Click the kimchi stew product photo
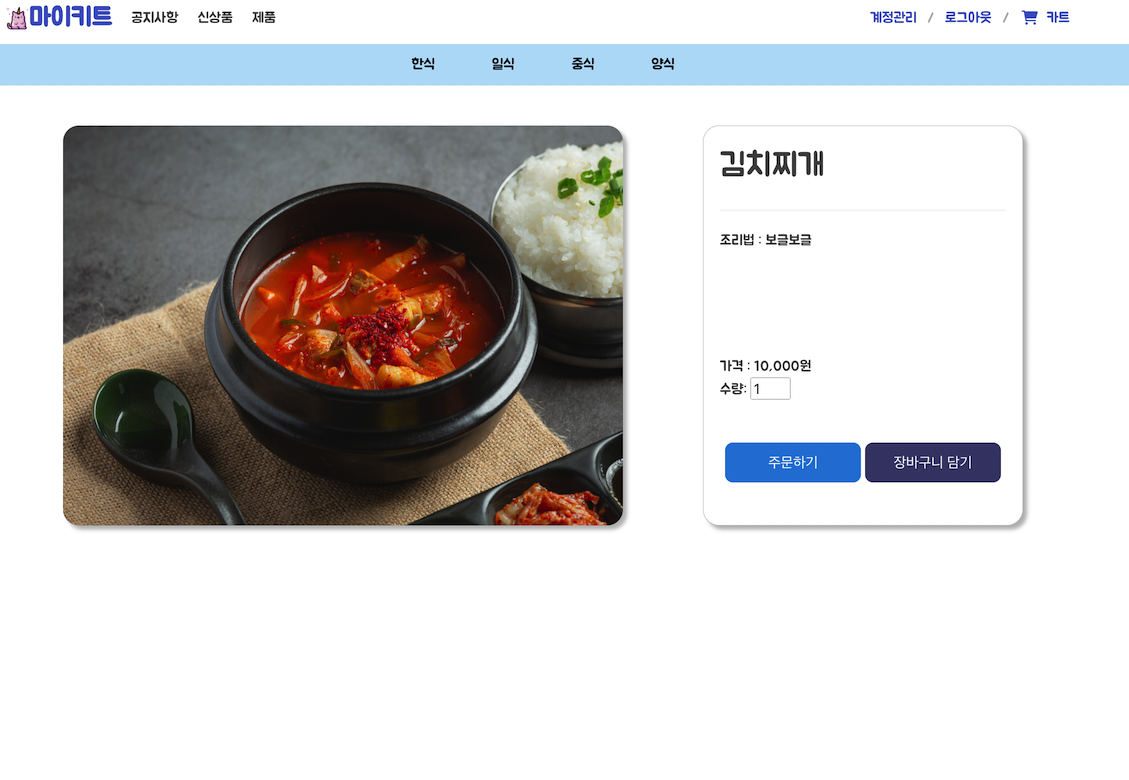Viewport: 1129px width, 780px height. [x=343, y=325]
